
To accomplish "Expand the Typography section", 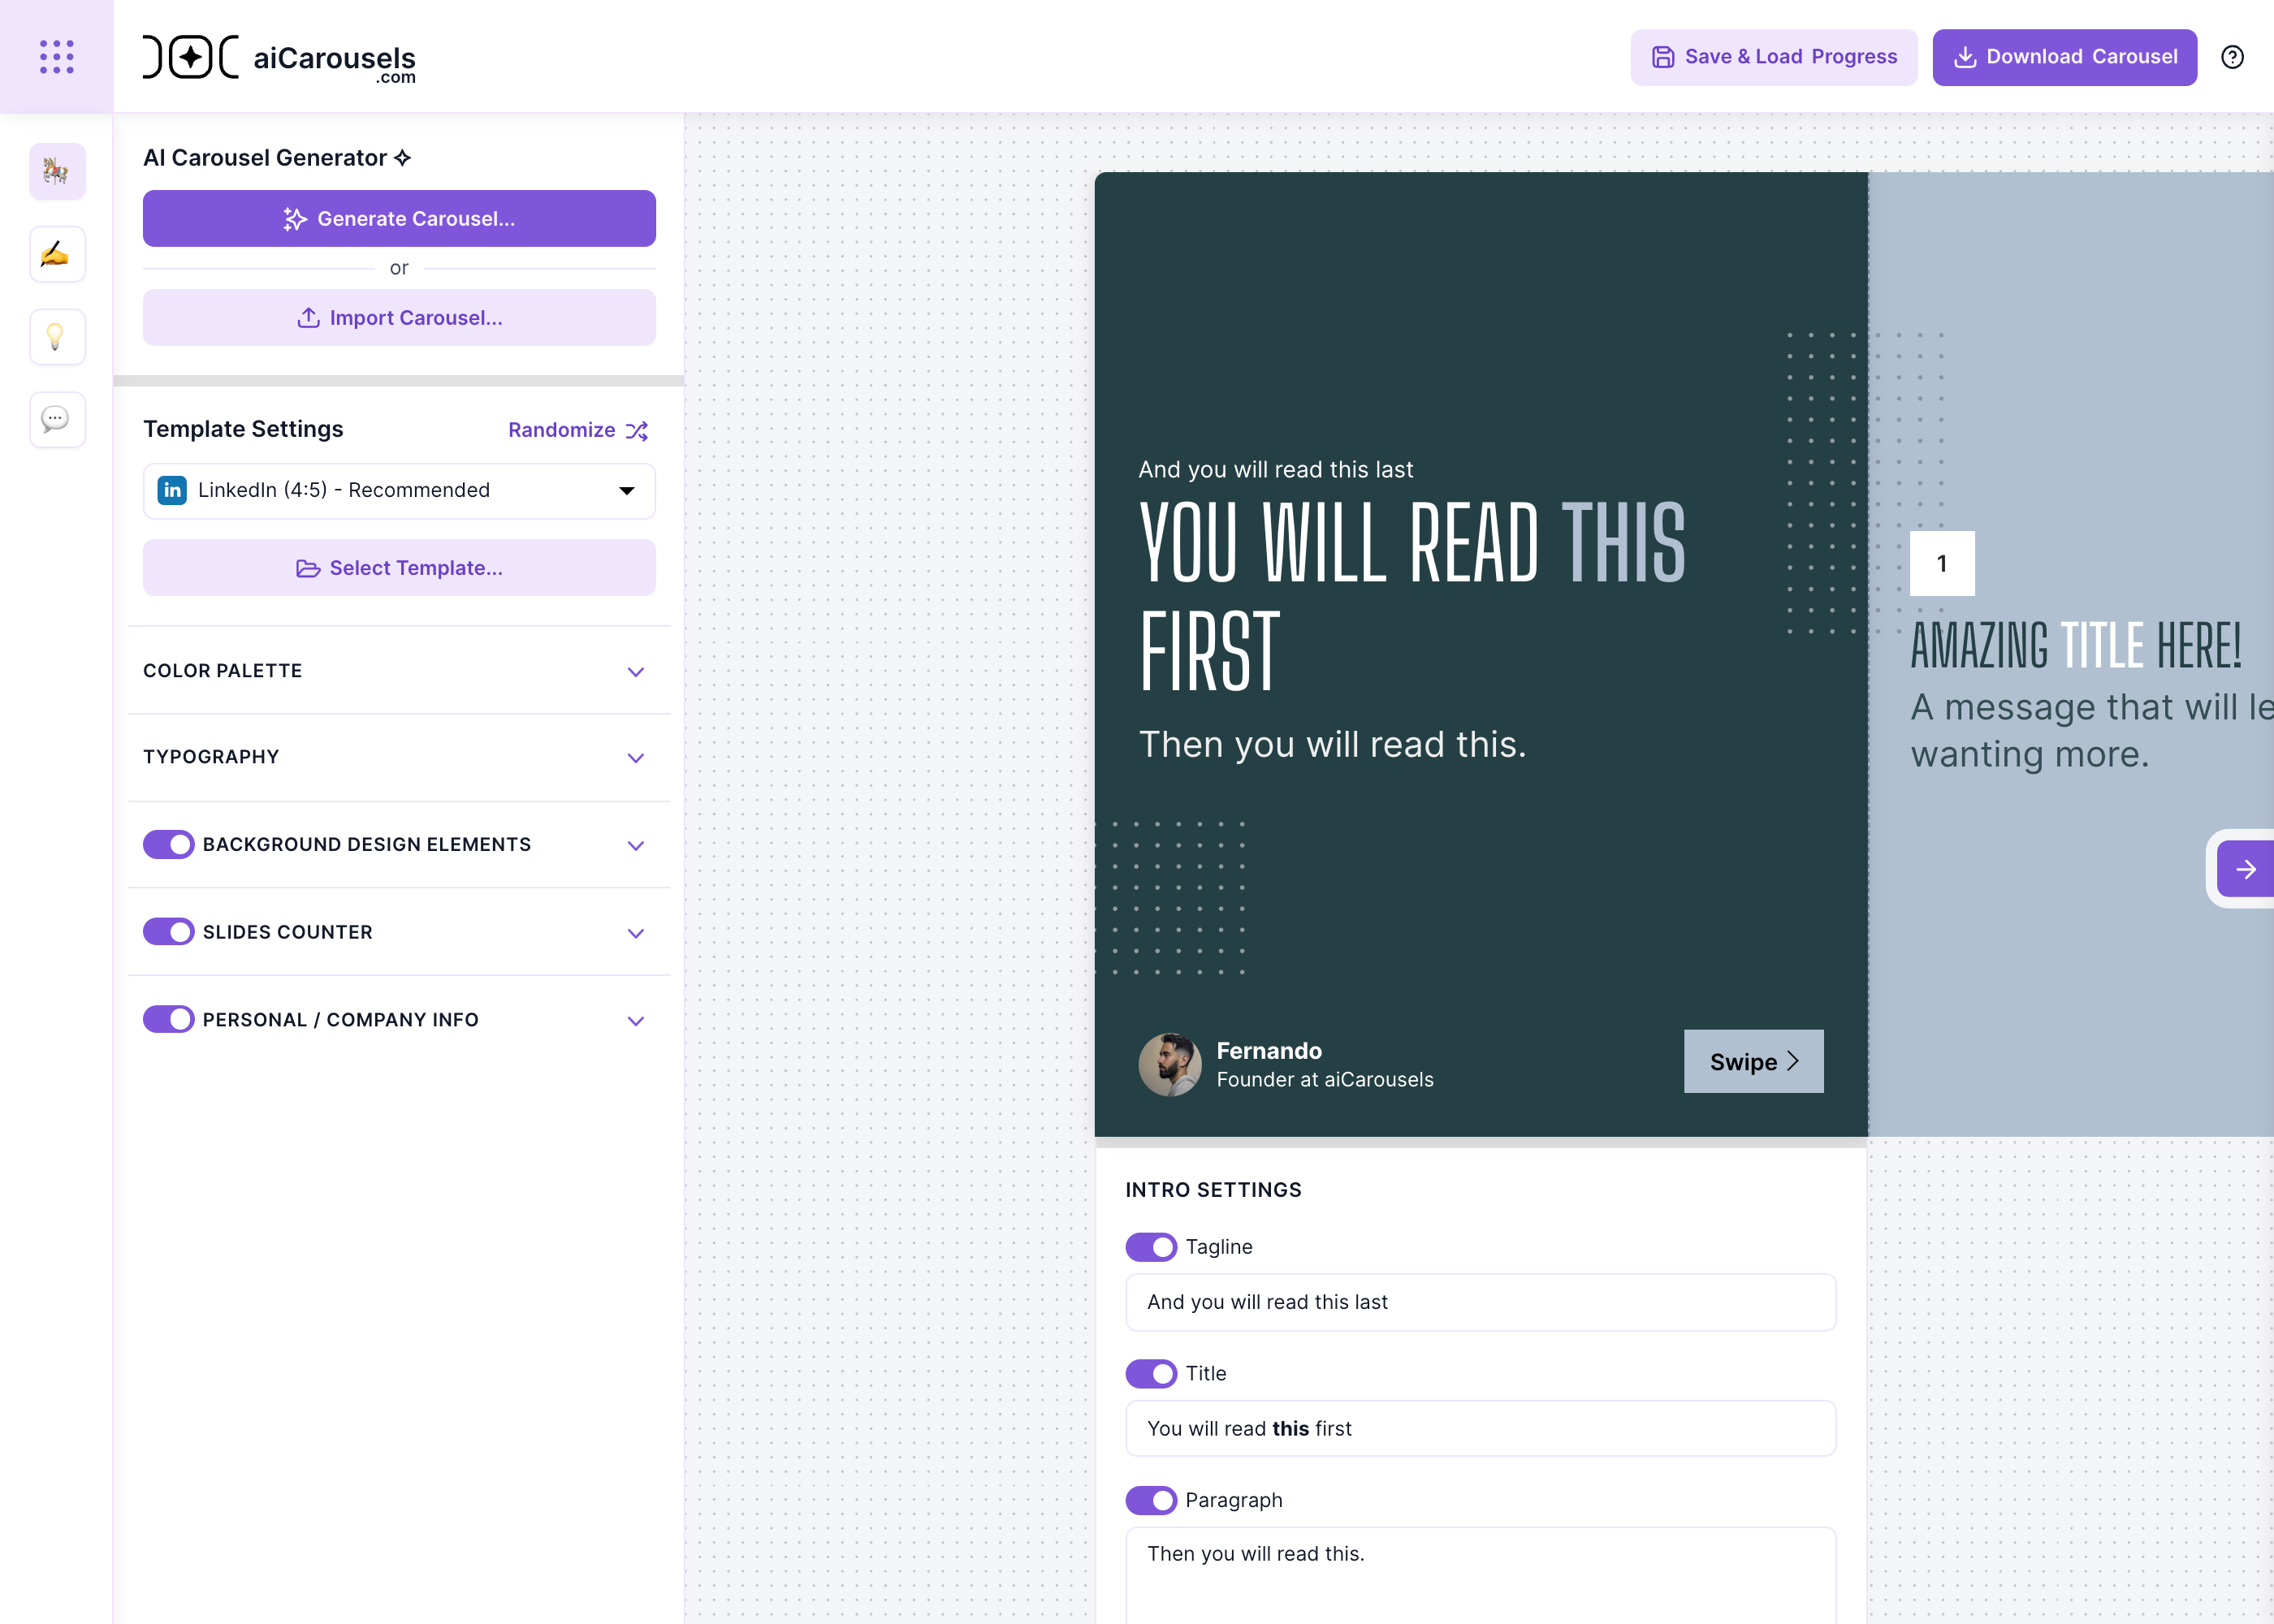I will pyautogui.click(x=399, y=757).
